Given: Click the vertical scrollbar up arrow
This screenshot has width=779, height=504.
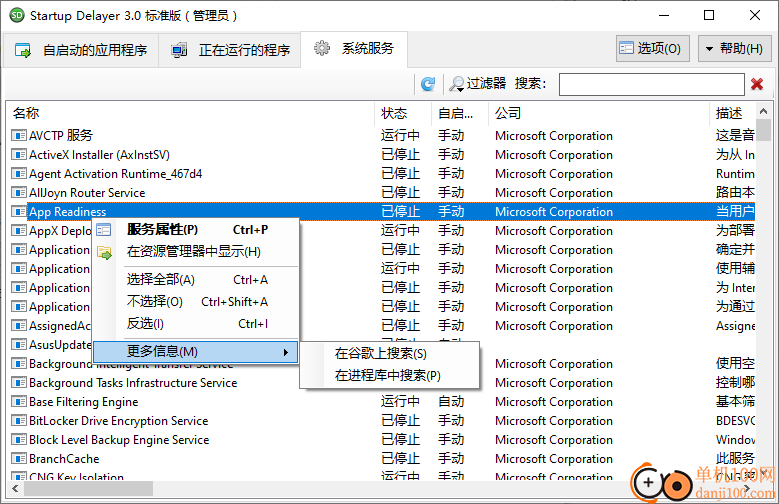Looking at the screenshot, I should point(764,111).
